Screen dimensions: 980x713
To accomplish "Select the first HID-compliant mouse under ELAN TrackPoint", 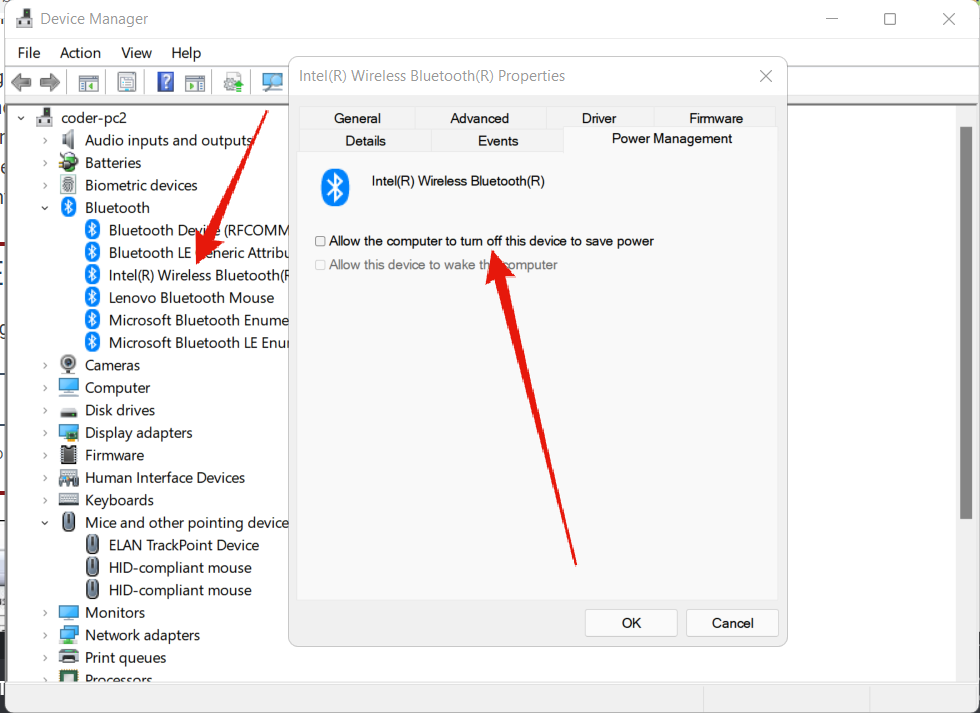I will (x=180, y=567).
